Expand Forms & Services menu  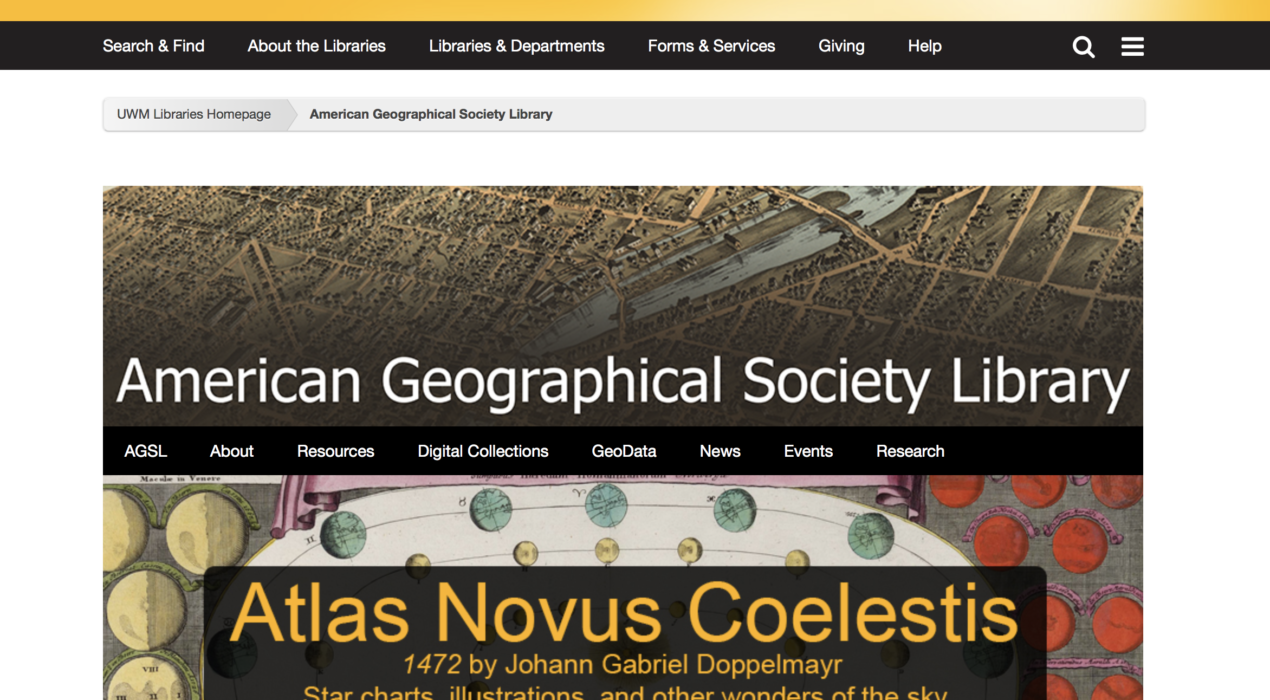pyautogui.click(x=711, y=46)
